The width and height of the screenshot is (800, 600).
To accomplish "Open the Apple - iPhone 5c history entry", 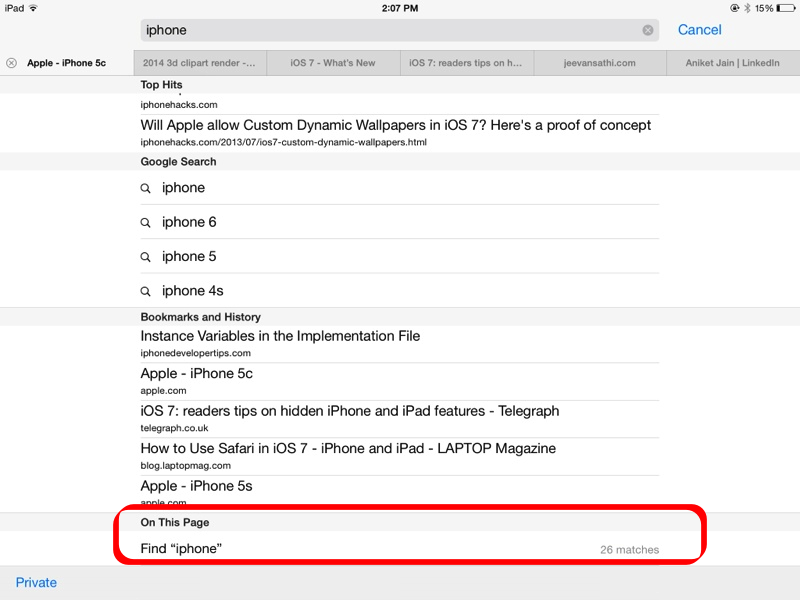I will point(399,382).
